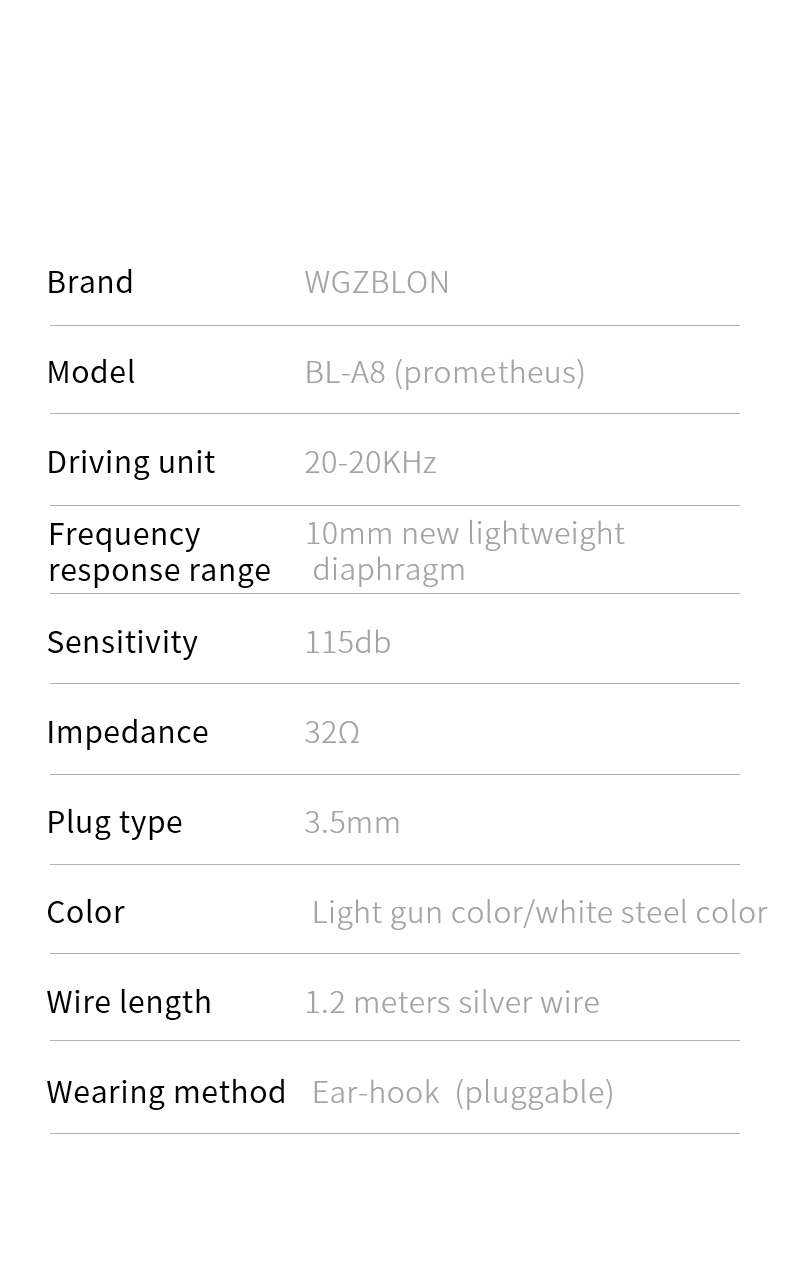Select the Light gun color/white steel color text

click(x=539, y=912)
